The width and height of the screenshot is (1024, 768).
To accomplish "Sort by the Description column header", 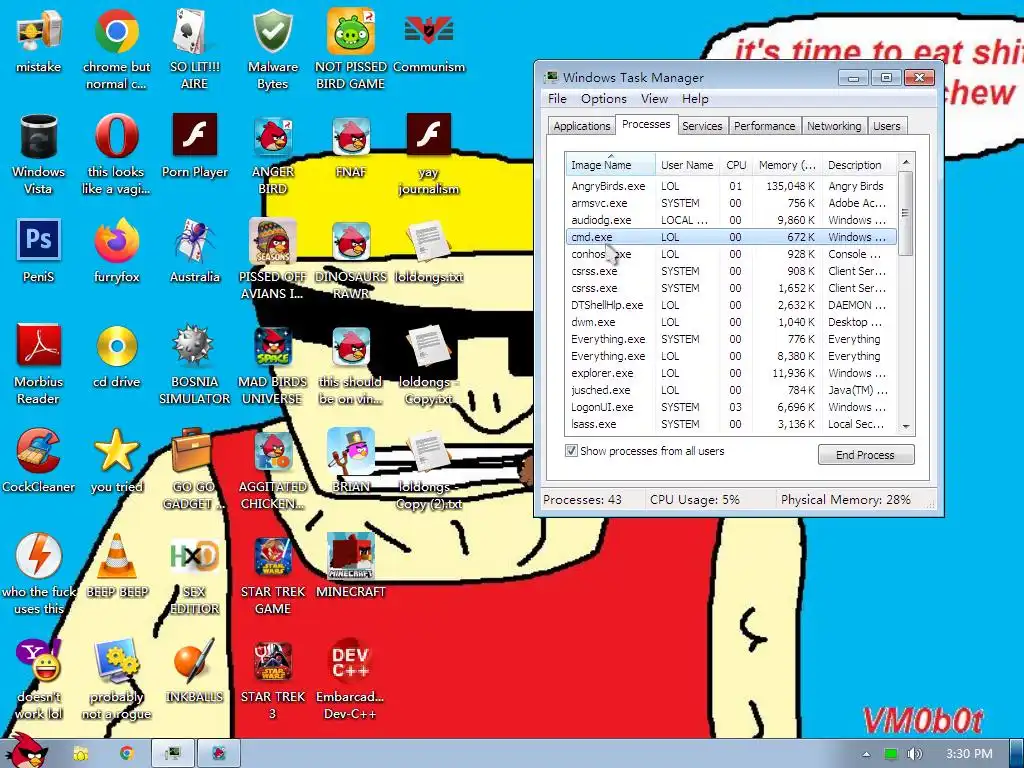I will (x=859, y=165).
